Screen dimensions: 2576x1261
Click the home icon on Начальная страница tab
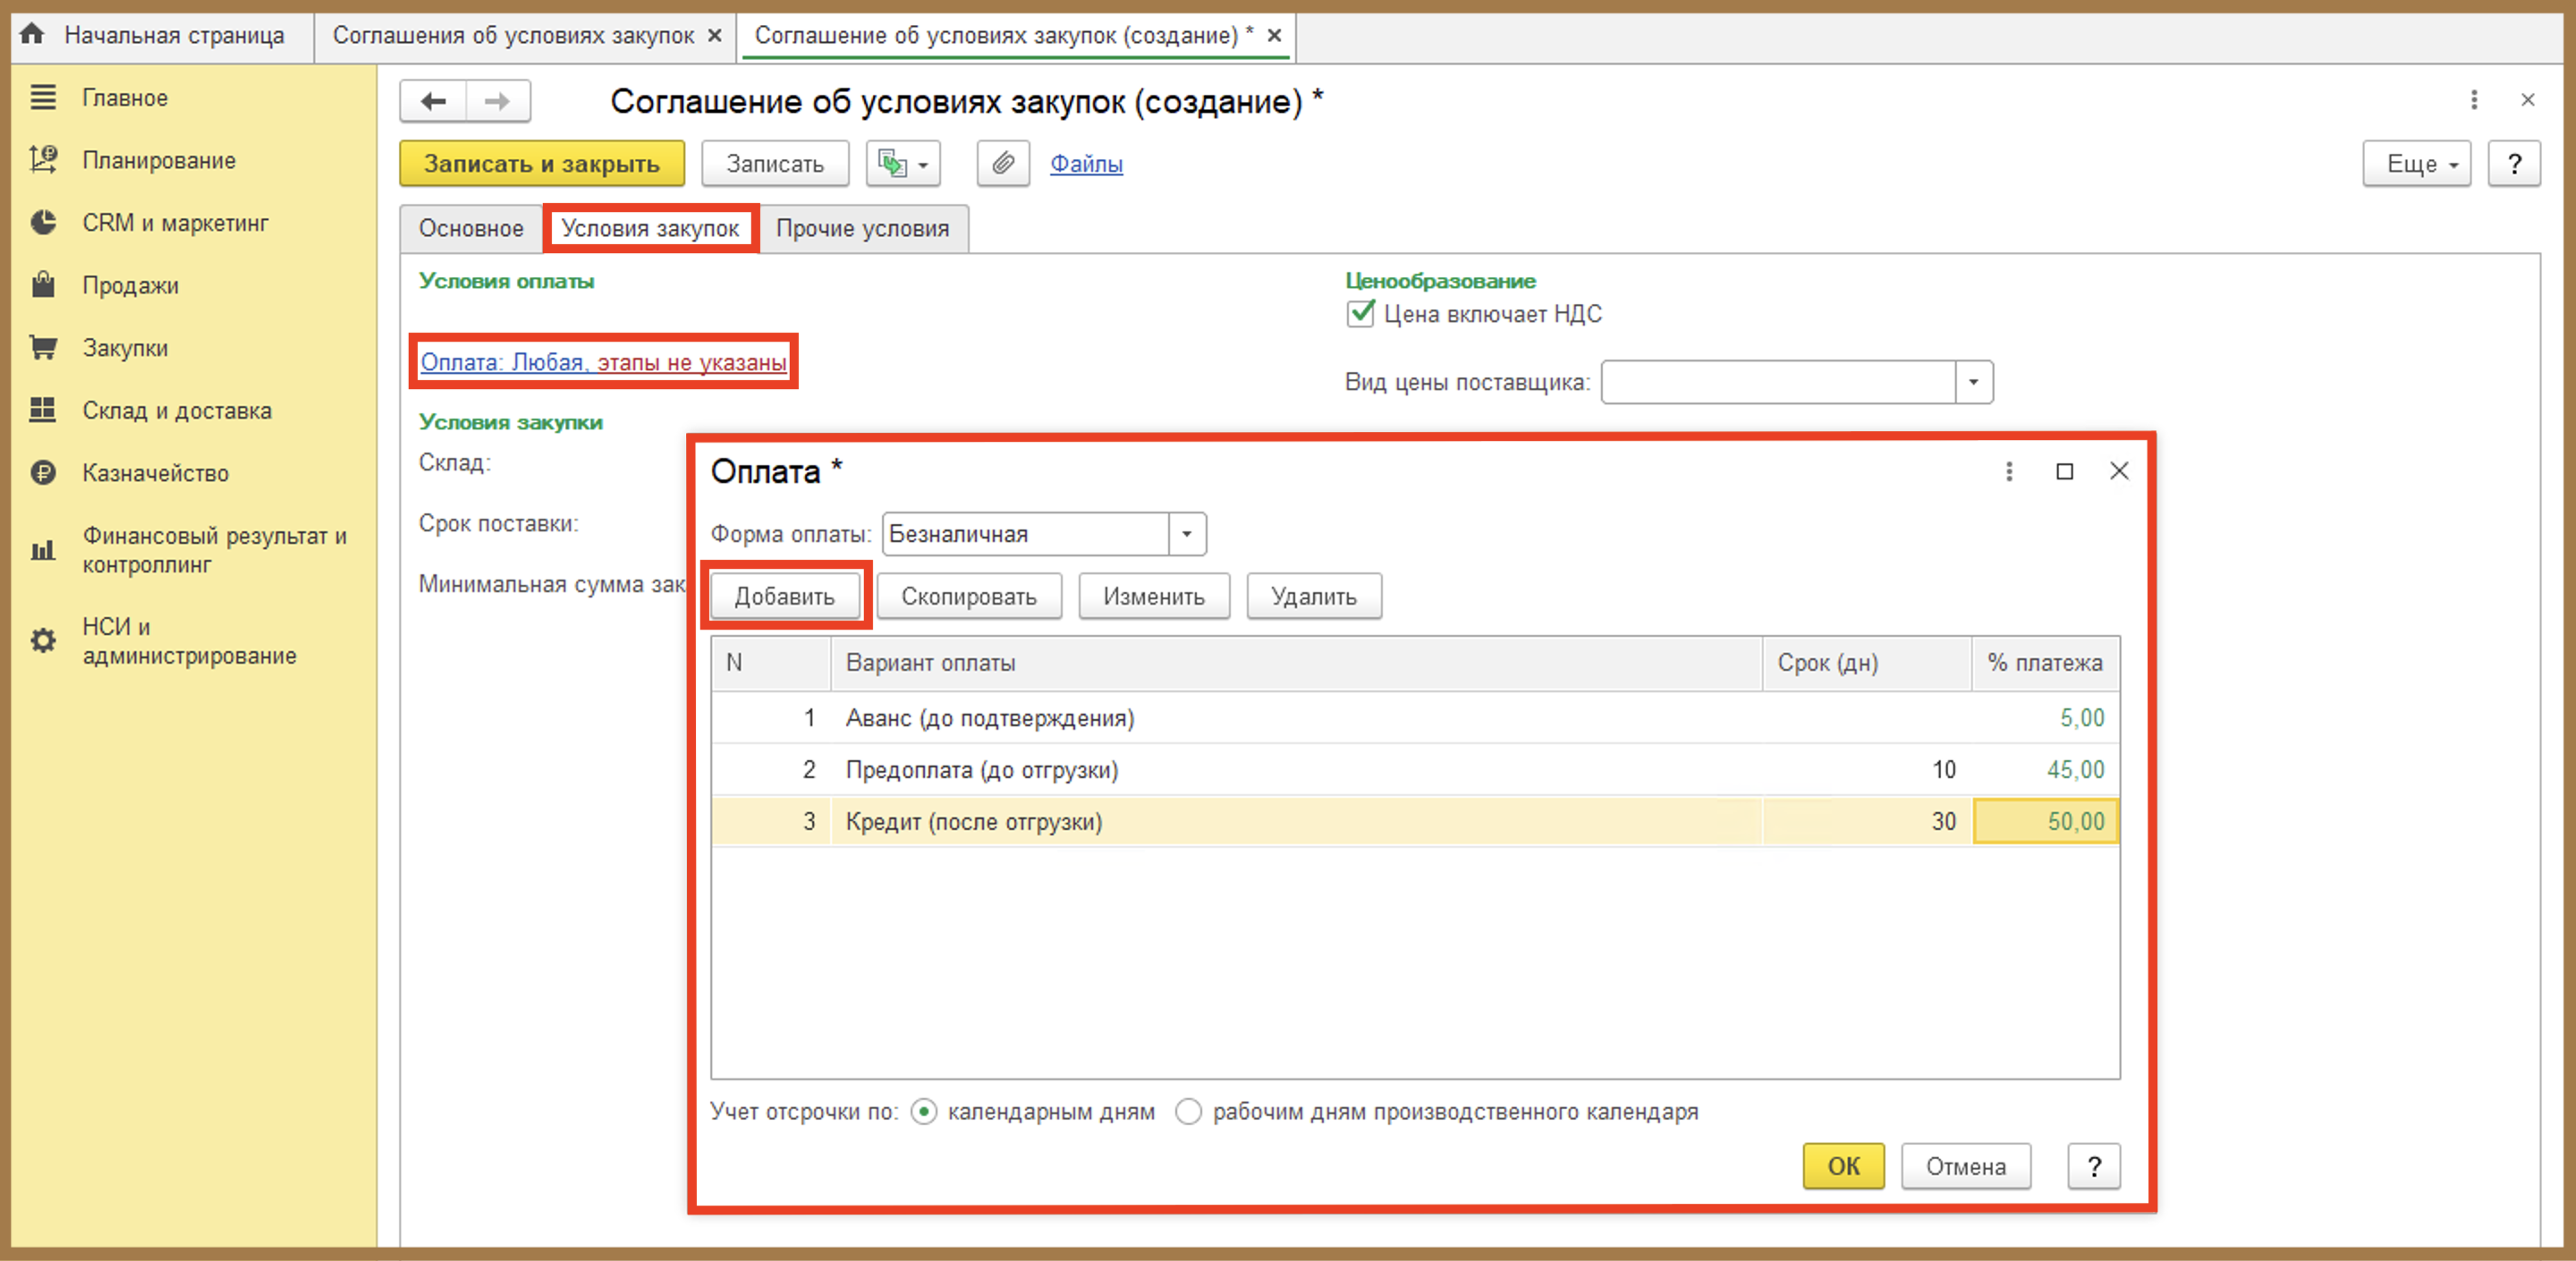tap(32, 34)
